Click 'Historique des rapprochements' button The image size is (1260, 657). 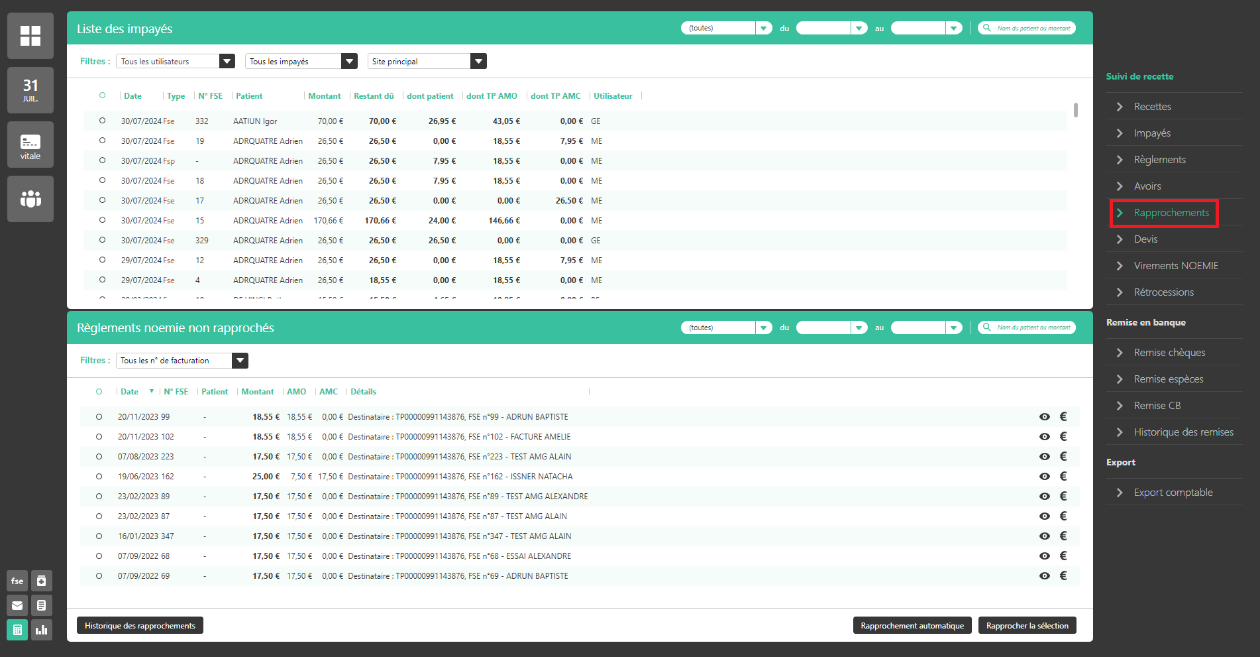coord(140,625)
